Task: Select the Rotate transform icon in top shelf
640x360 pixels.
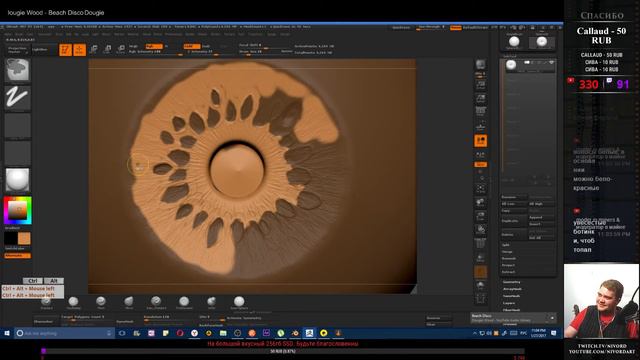Action: [x=121, y=49]
